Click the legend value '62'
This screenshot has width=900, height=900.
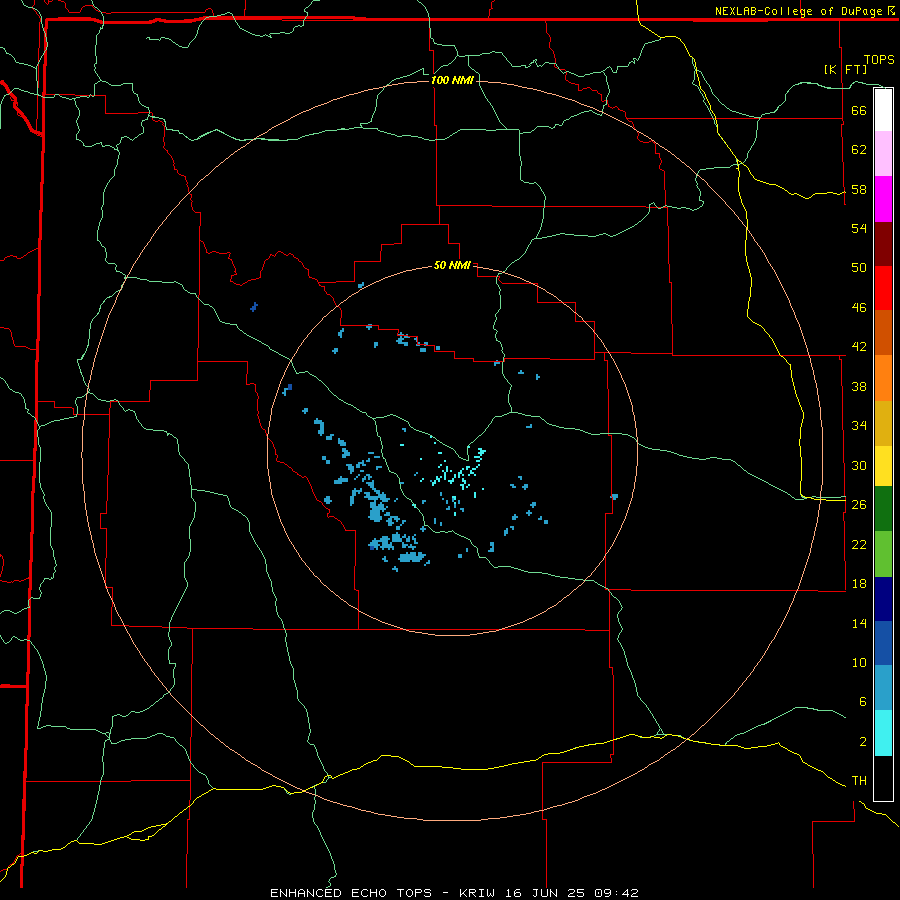[x=859, y=150]
